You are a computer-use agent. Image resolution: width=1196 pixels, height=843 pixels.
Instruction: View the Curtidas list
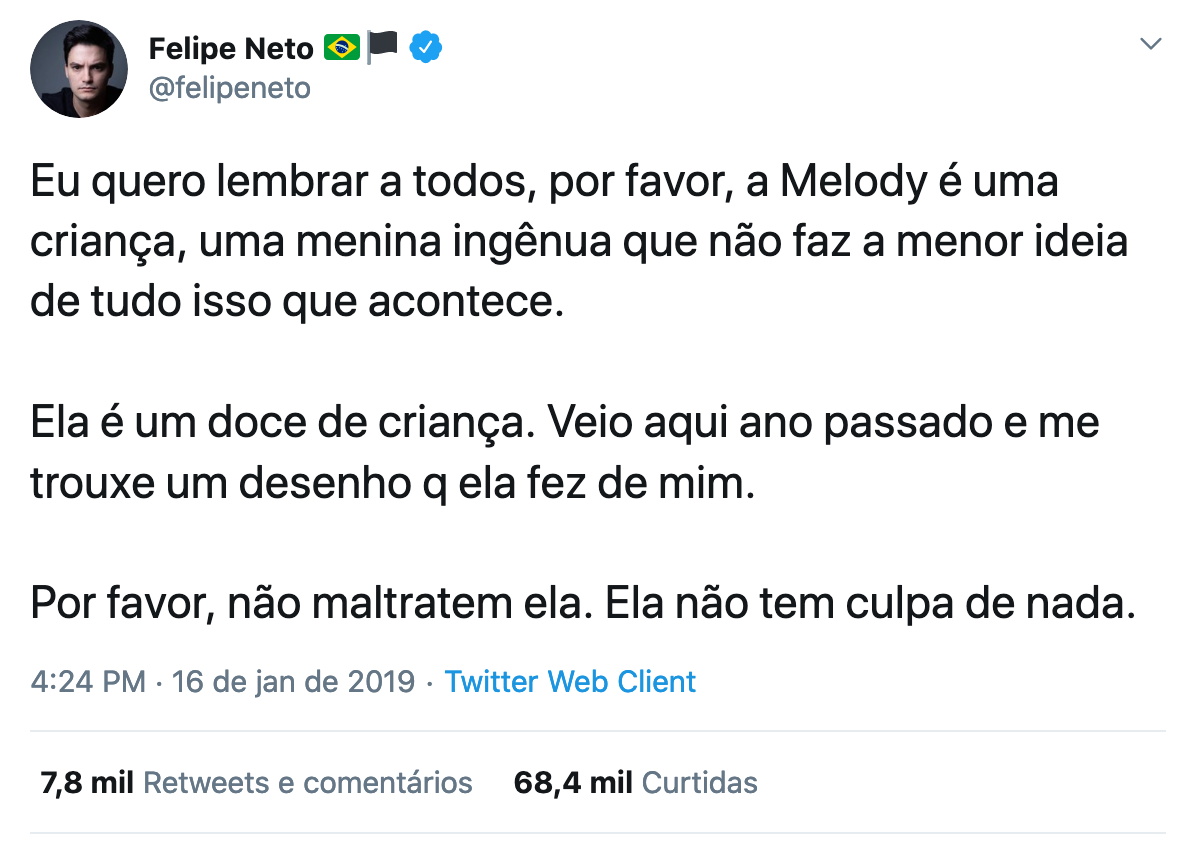(x=699, y=782)
